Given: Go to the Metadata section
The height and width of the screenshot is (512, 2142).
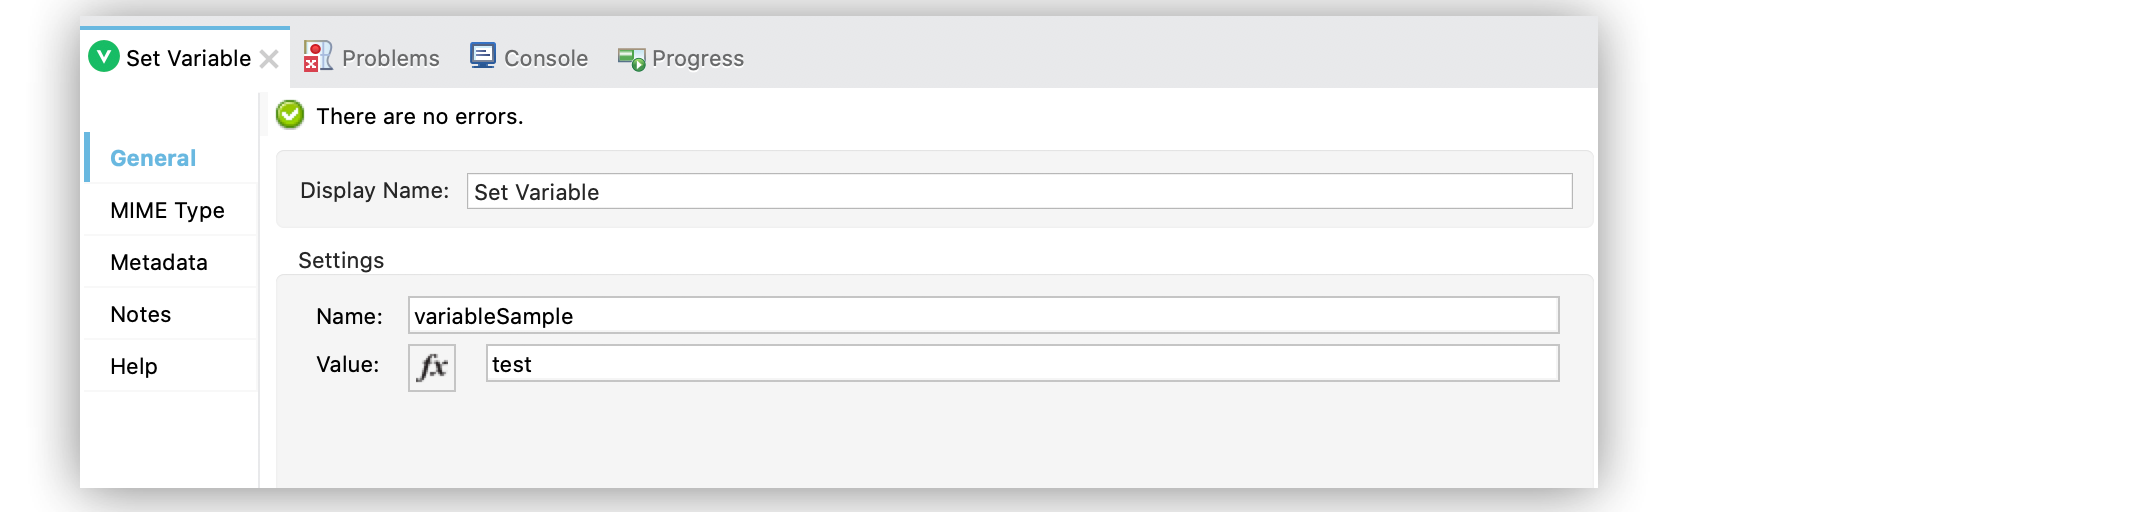Looking at the screenshot, I should click(x=159, y=262).
